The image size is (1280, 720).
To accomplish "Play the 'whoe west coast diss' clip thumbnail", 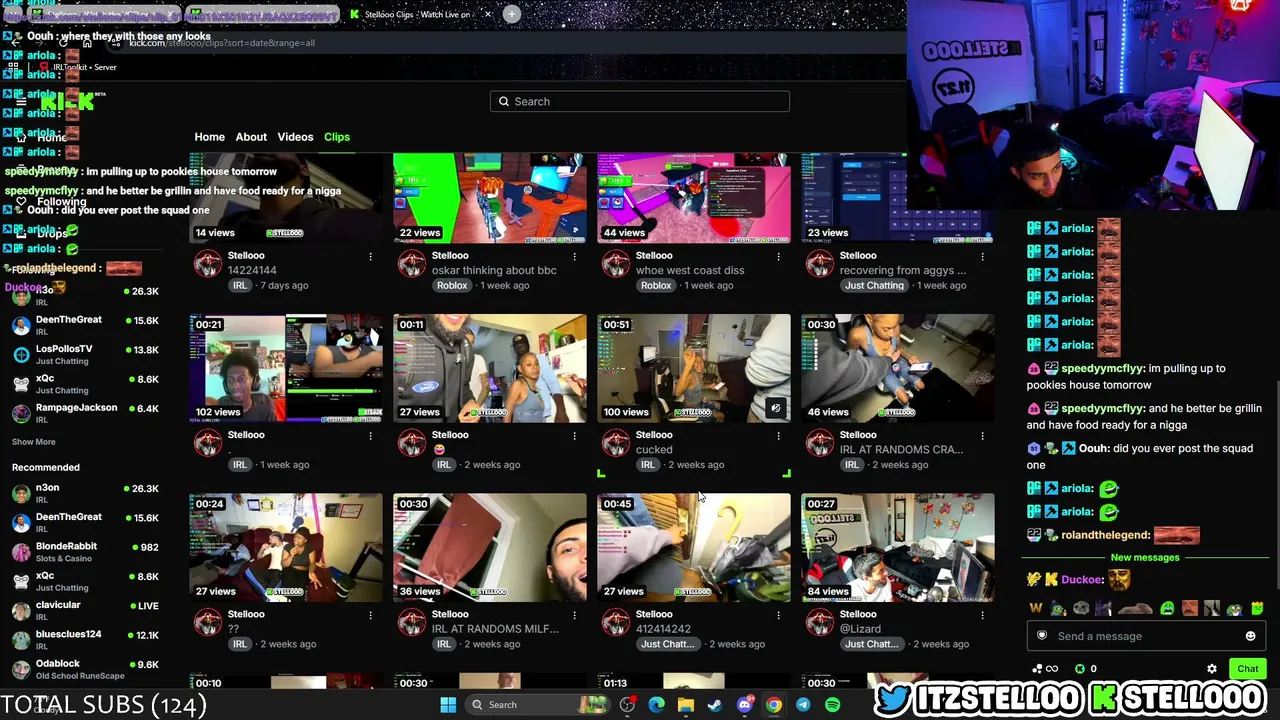I will [694, 198].
